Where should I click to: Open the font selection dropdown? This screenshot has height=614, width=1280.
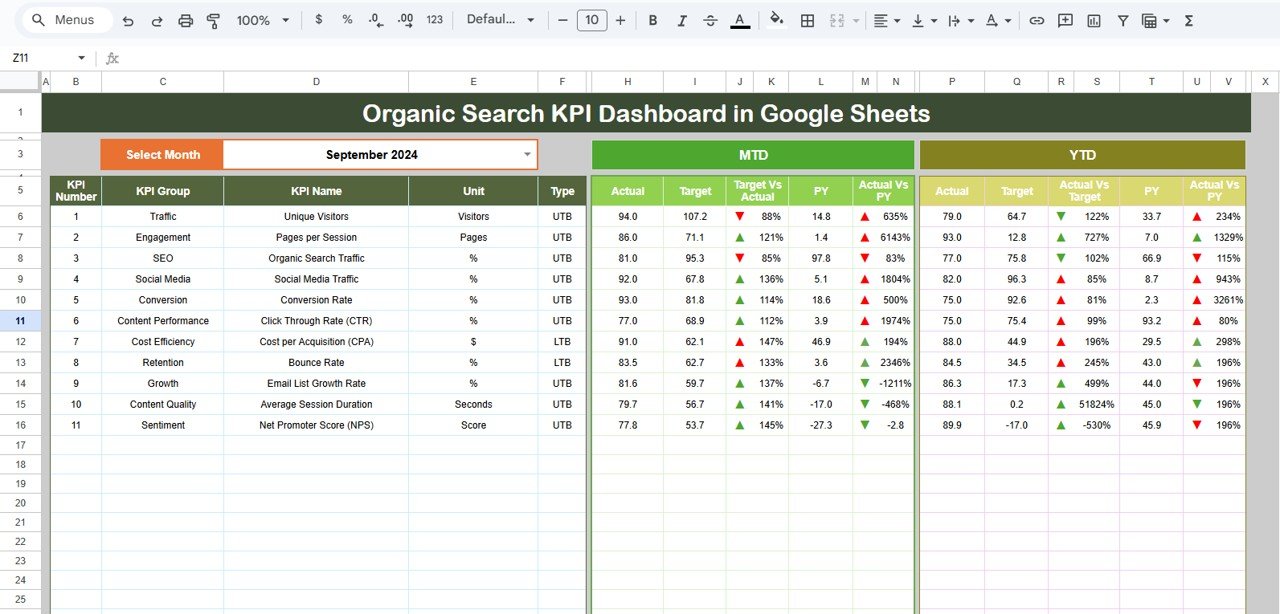500,19
